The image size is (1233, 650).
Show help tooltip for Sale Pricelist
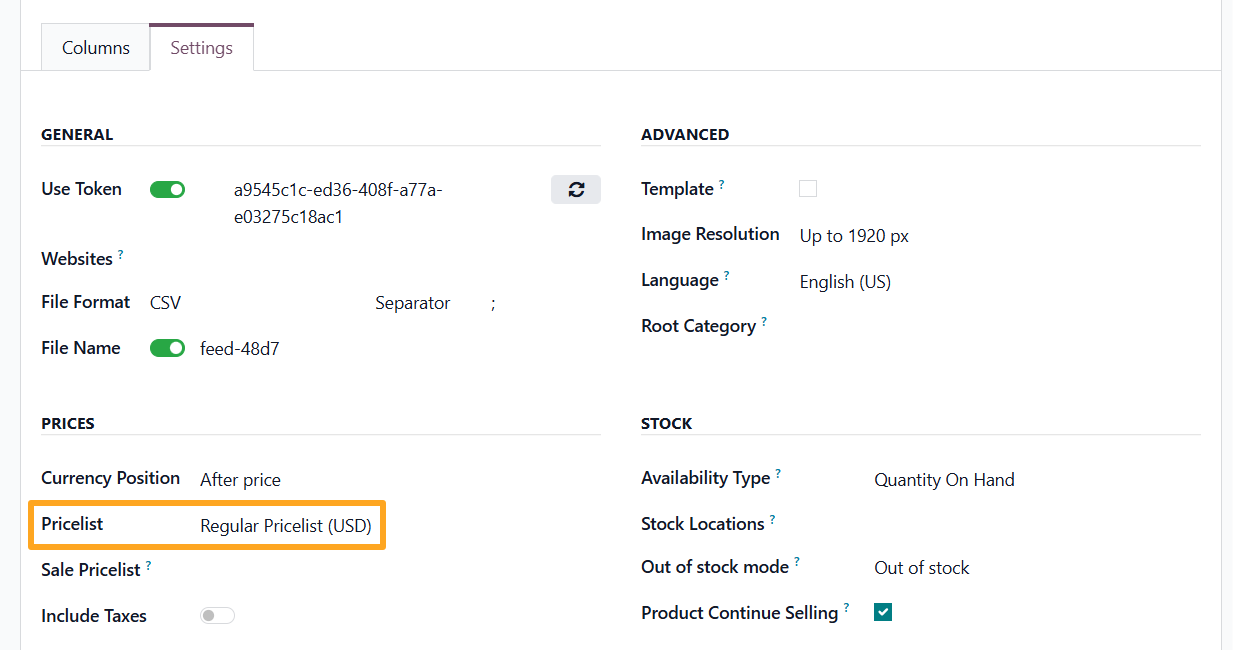(149, 566)
